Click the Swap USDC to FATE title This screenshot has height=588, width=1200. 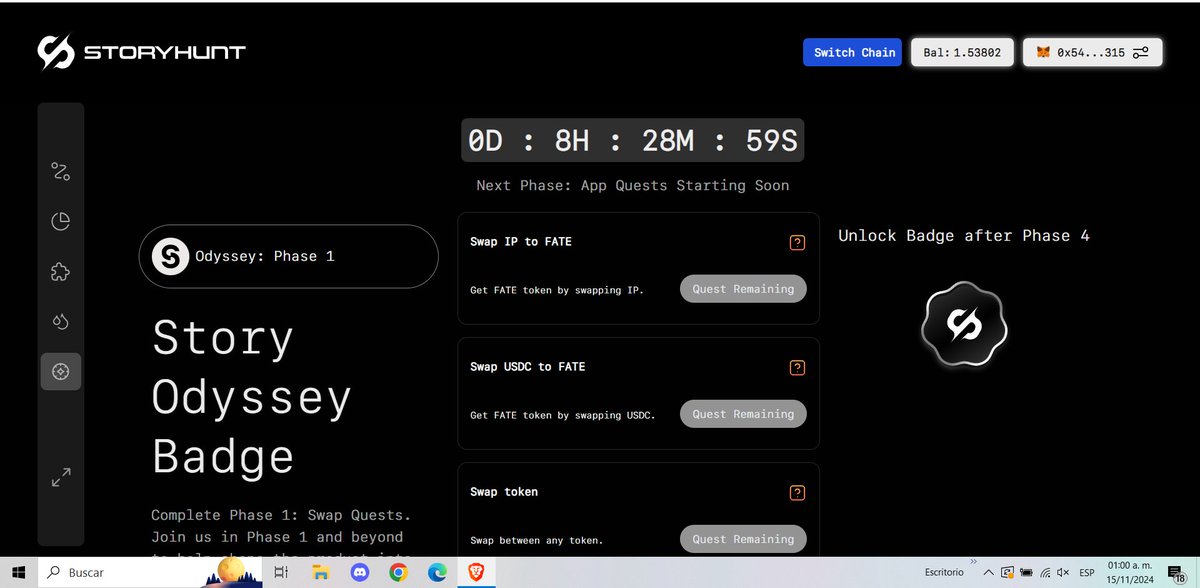coord(528,367)
